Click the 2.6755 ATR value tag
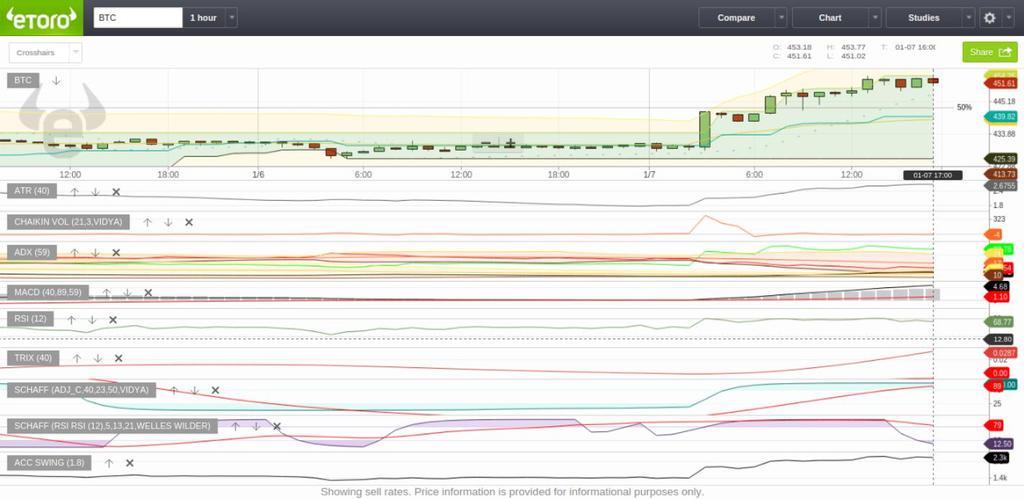1024x499 pixels. pyautogui.click(x=1000, y=185)
